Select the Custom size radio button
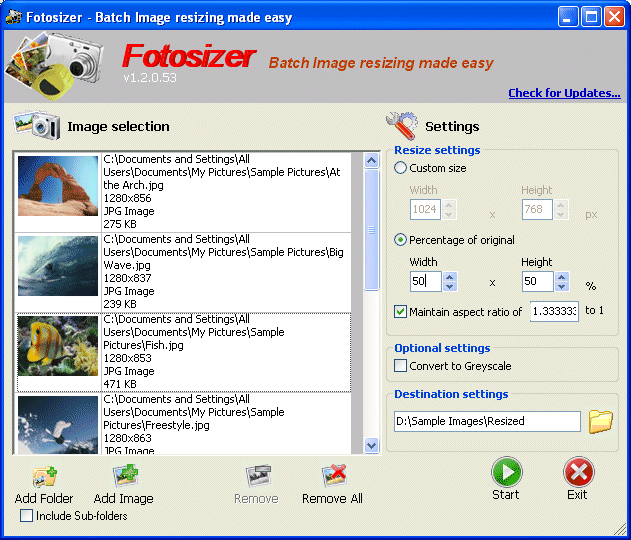631x540 pixels. (x=400, y=168)
